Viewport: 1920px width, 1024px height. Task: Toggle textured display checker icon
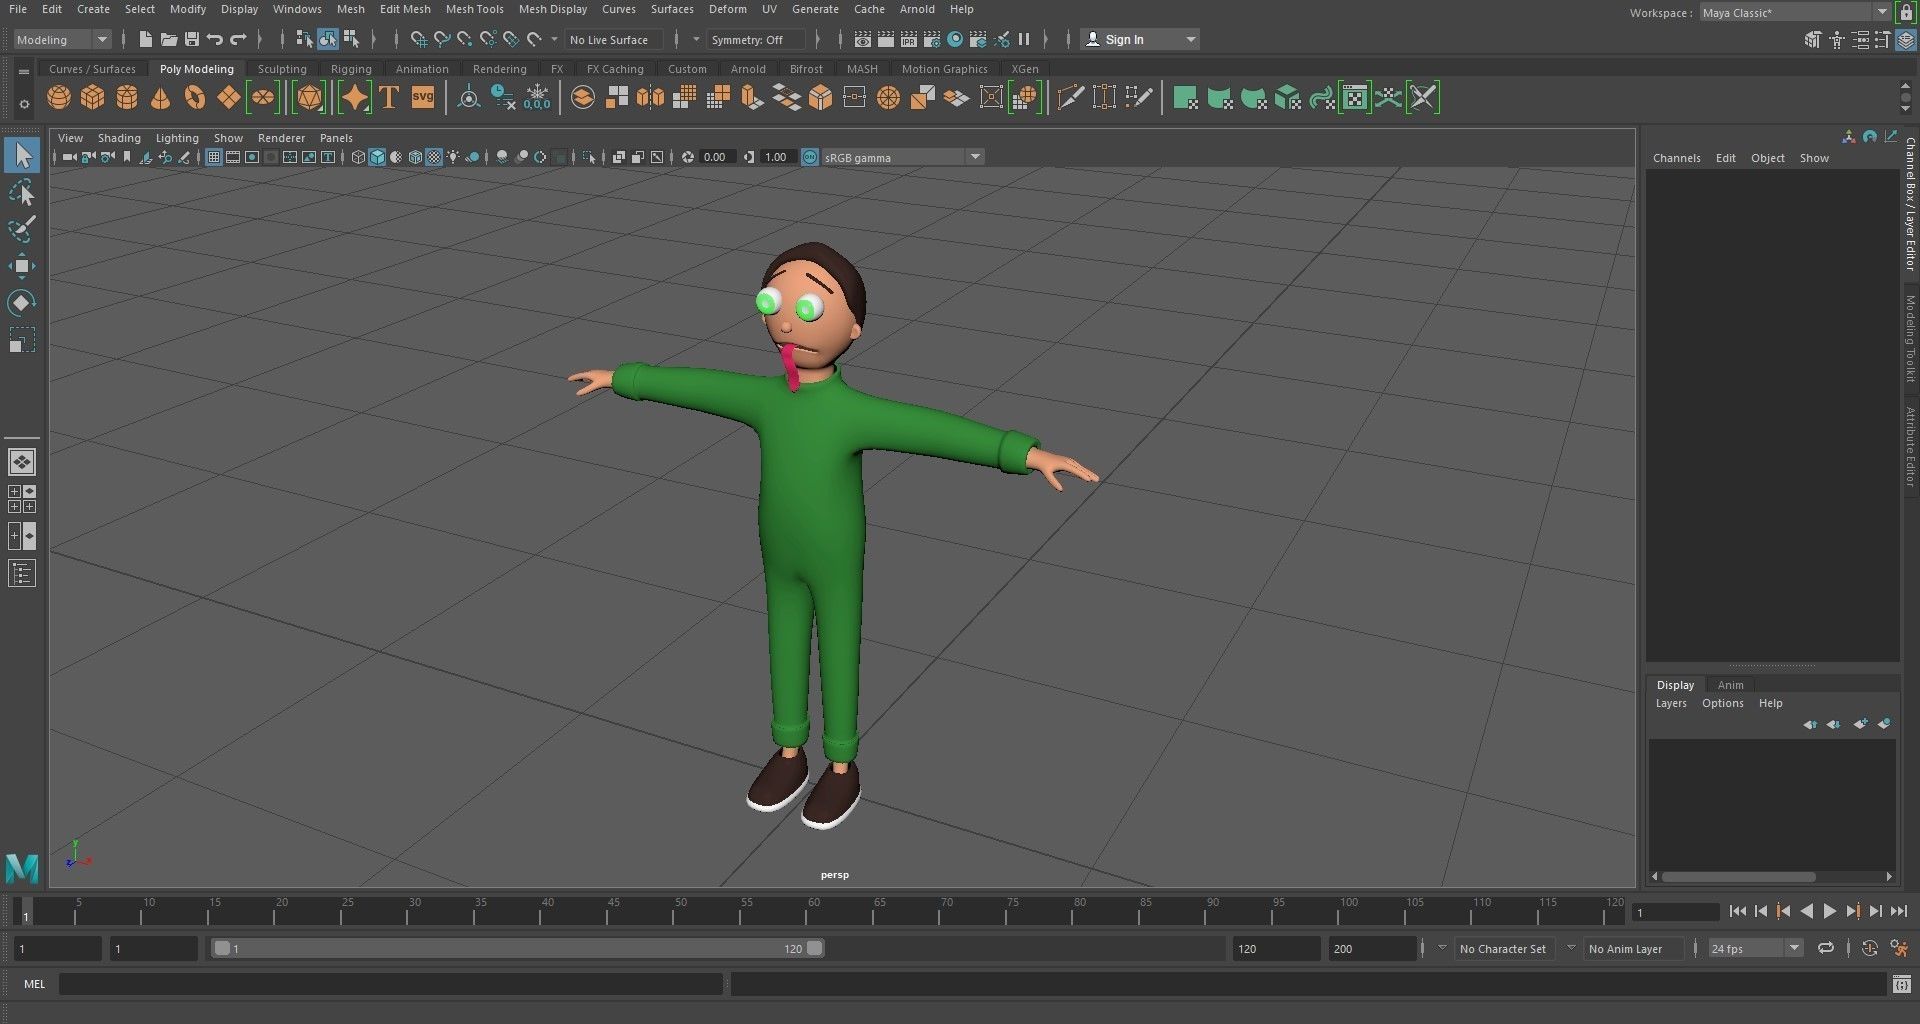coord(434,157)
